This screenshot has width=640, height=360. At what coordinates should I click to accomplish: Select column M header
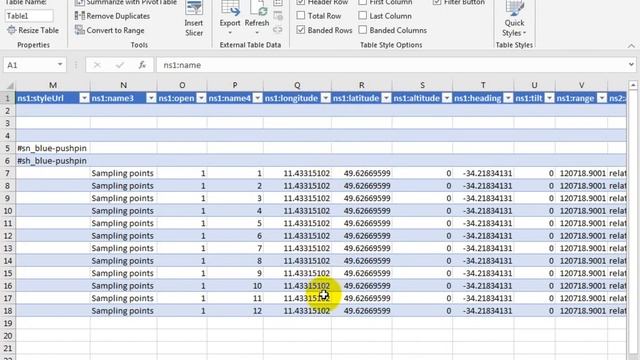click(53, 85)
